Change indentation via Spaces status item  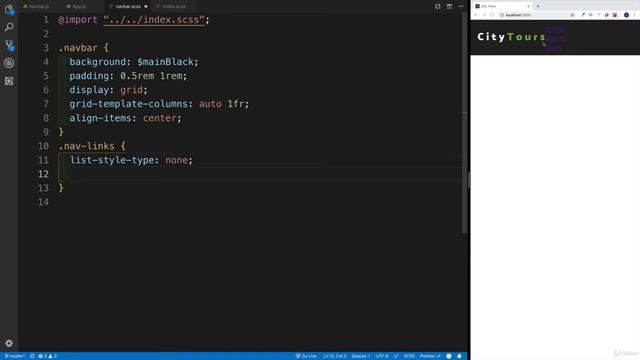coord(361,356)
